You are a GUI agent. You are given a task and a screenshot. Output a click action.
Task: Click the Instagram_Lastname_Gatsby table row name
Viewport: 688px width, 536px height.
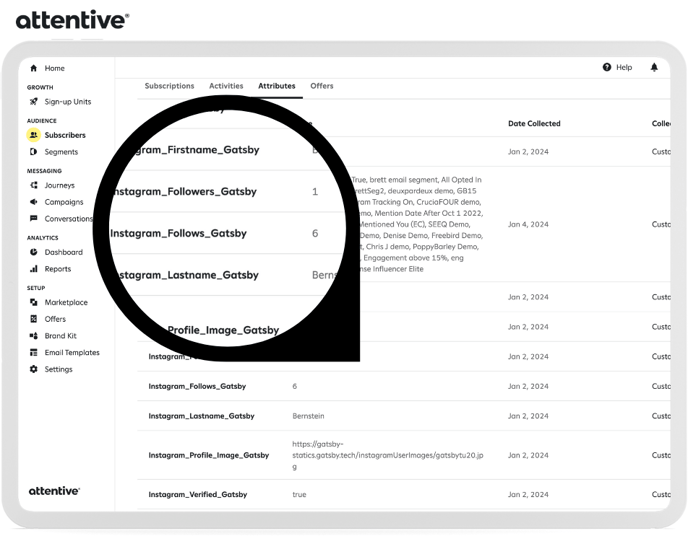point(201,416)
